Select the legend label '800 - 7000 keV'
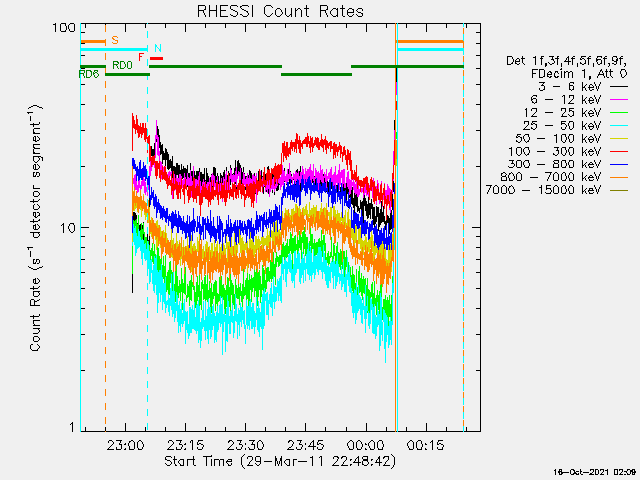 (551, 177)
